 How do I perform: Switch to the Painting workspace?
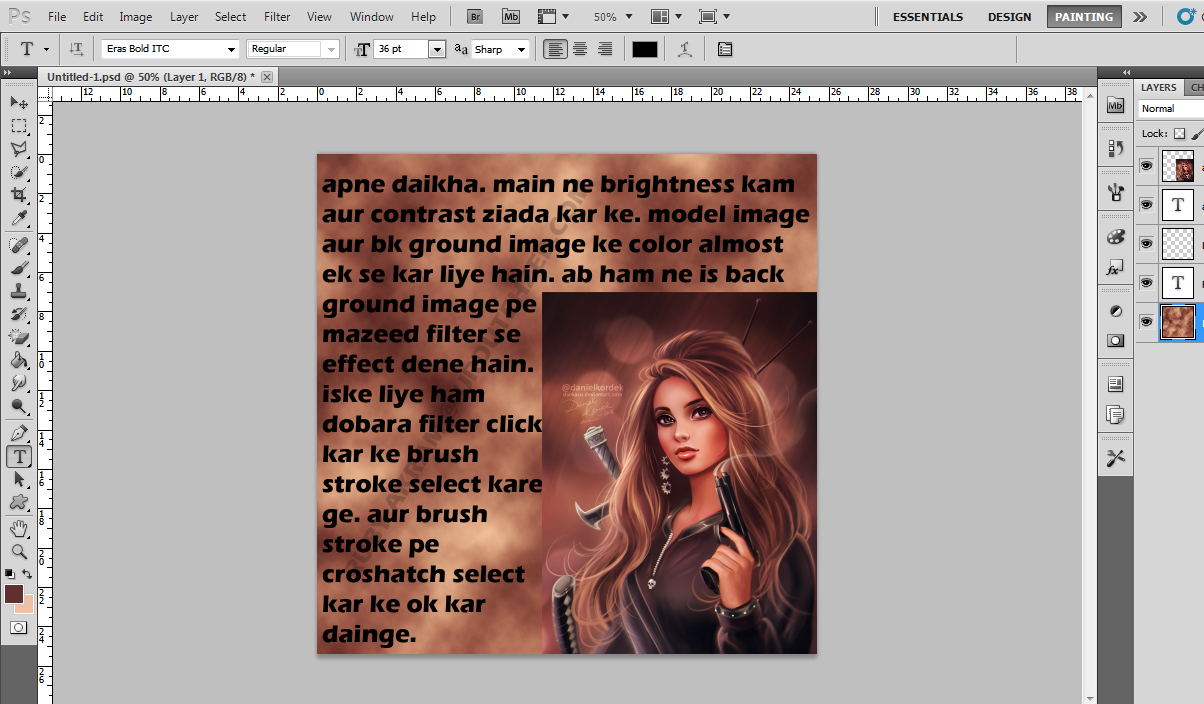pyautogui.click(x=1084, y=17)
